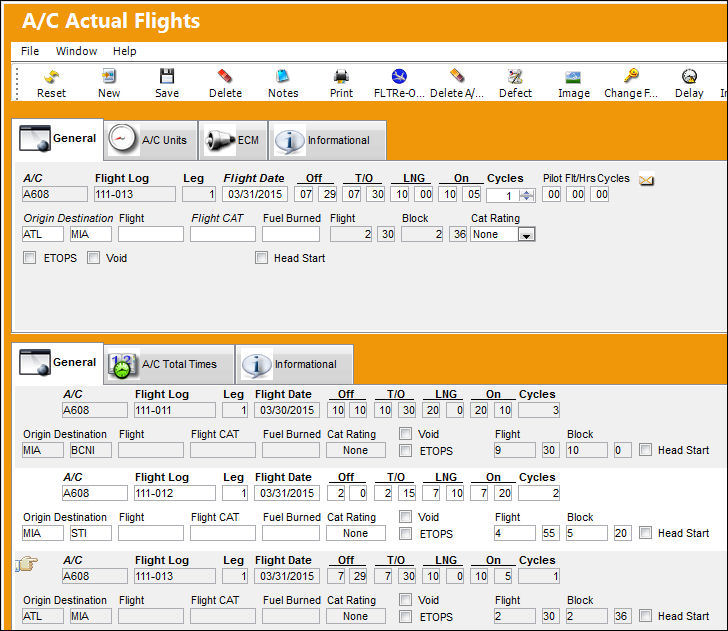Click destination STI in lower list
Viewport: 728px width, 631px height.
point(91,533)
